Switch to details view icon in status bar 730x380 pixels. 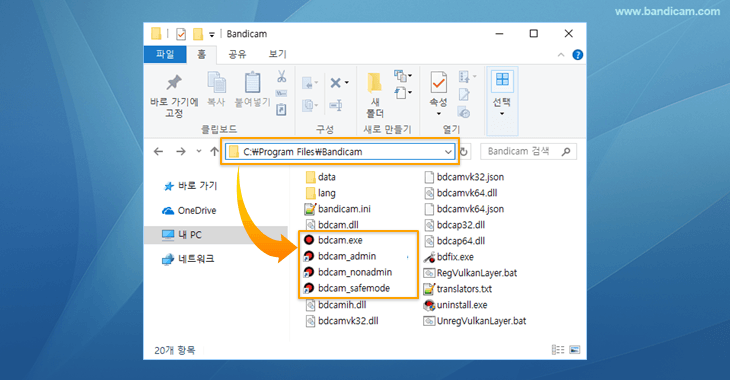(558, 349)
